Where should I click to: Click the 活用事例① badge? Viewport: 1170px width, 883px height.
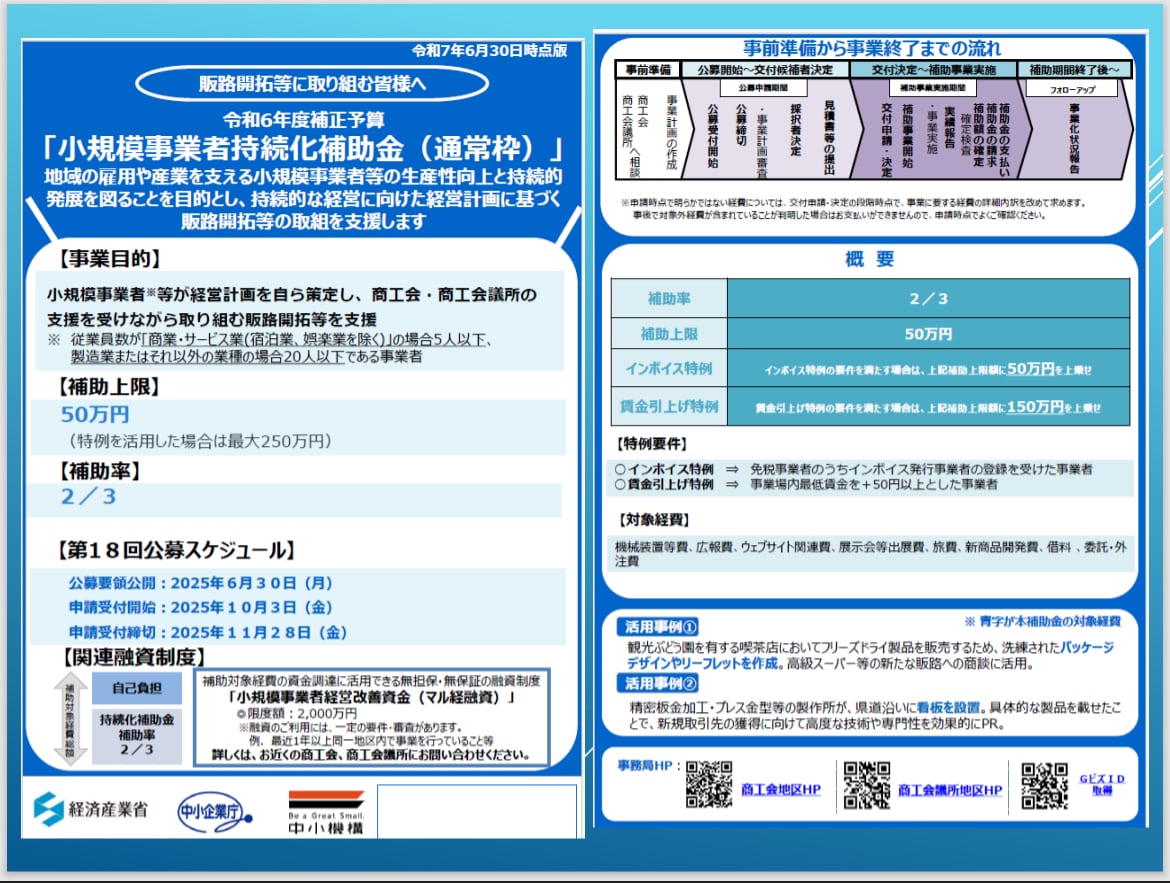click(658, 626)
